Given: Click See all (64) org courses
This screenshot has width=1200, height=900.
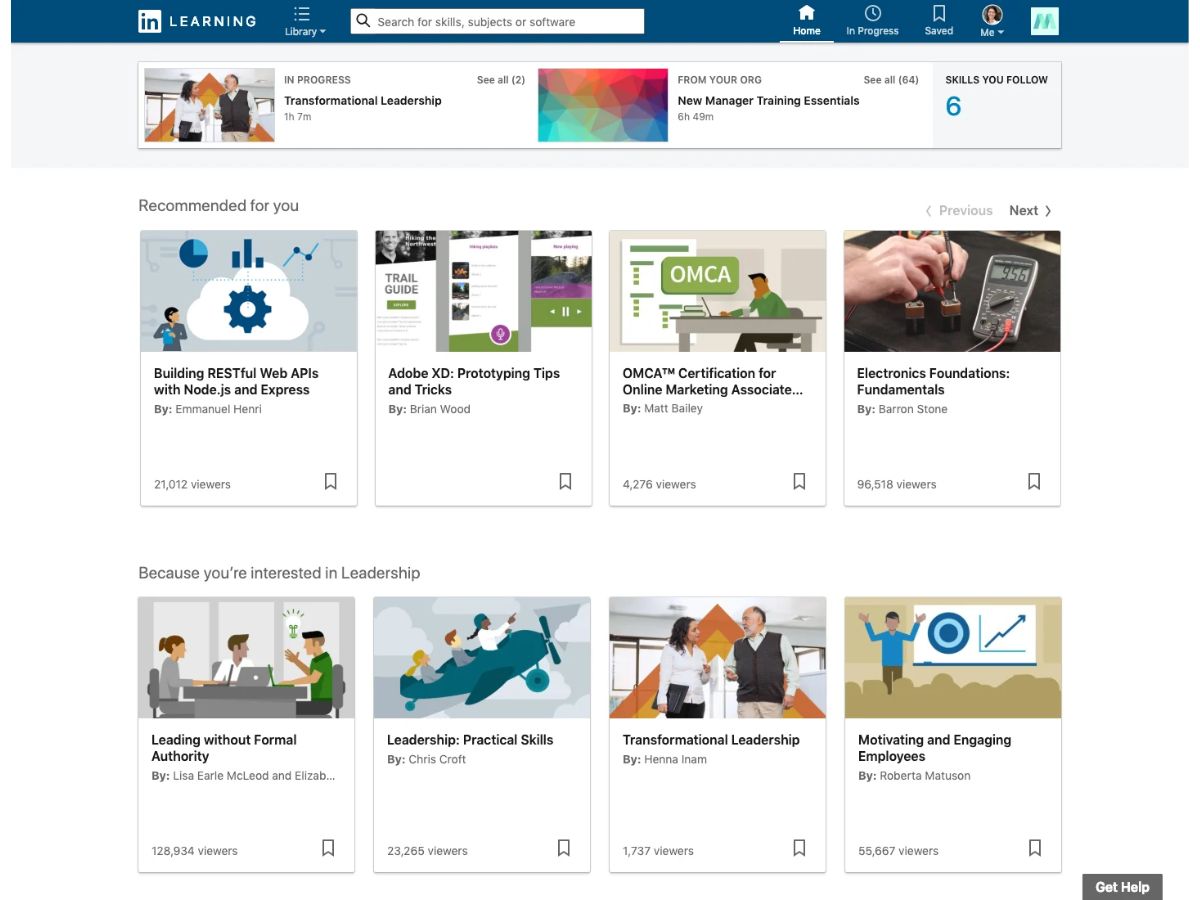Looking at the screenshot, I should point(890,80).
